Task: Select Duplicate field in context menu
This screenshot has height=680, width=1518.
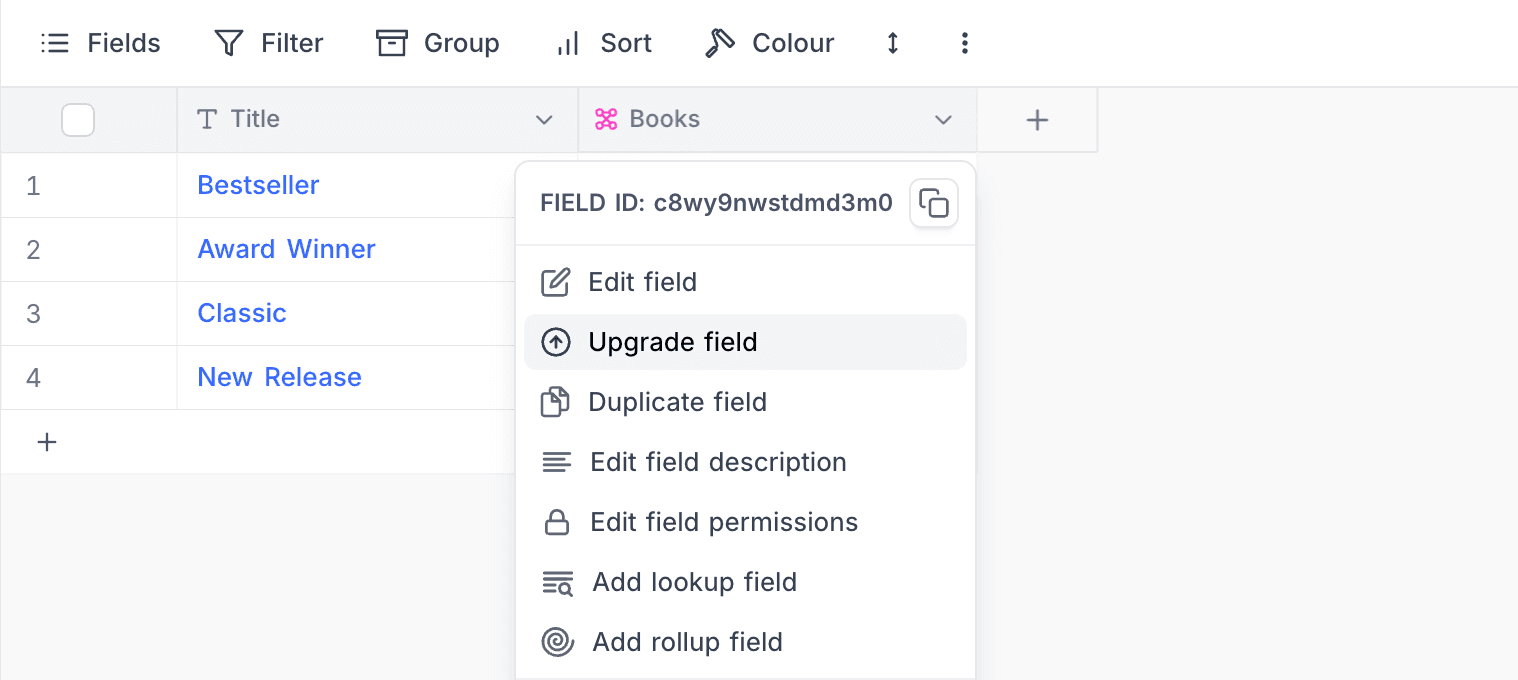Action: click(x=677, y=402)
